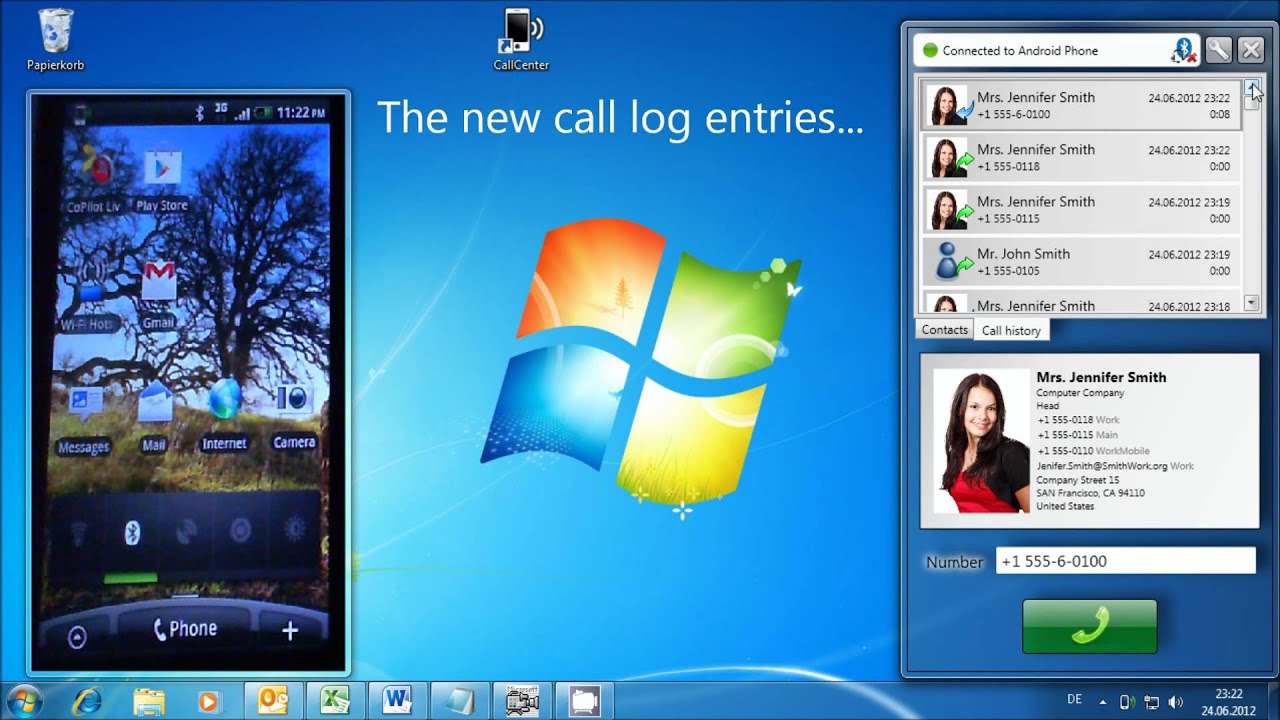Click the Bluetooth disconnected status icon

pyautogui.click(x=1185, y=50)
